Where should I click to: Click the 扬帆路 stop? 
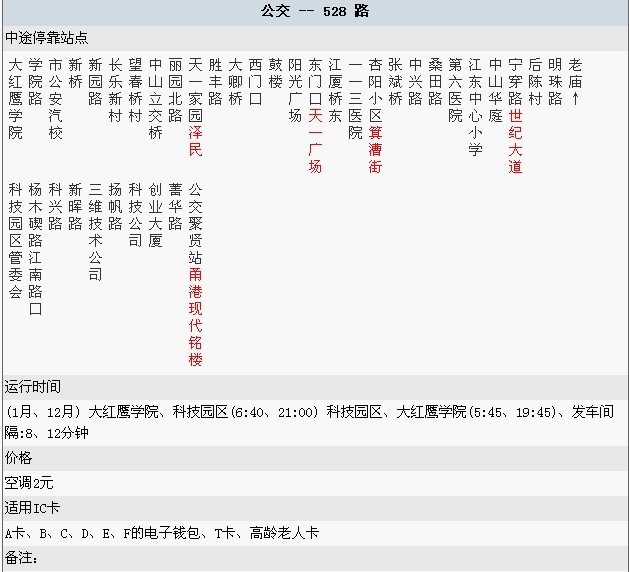point(116,207)
